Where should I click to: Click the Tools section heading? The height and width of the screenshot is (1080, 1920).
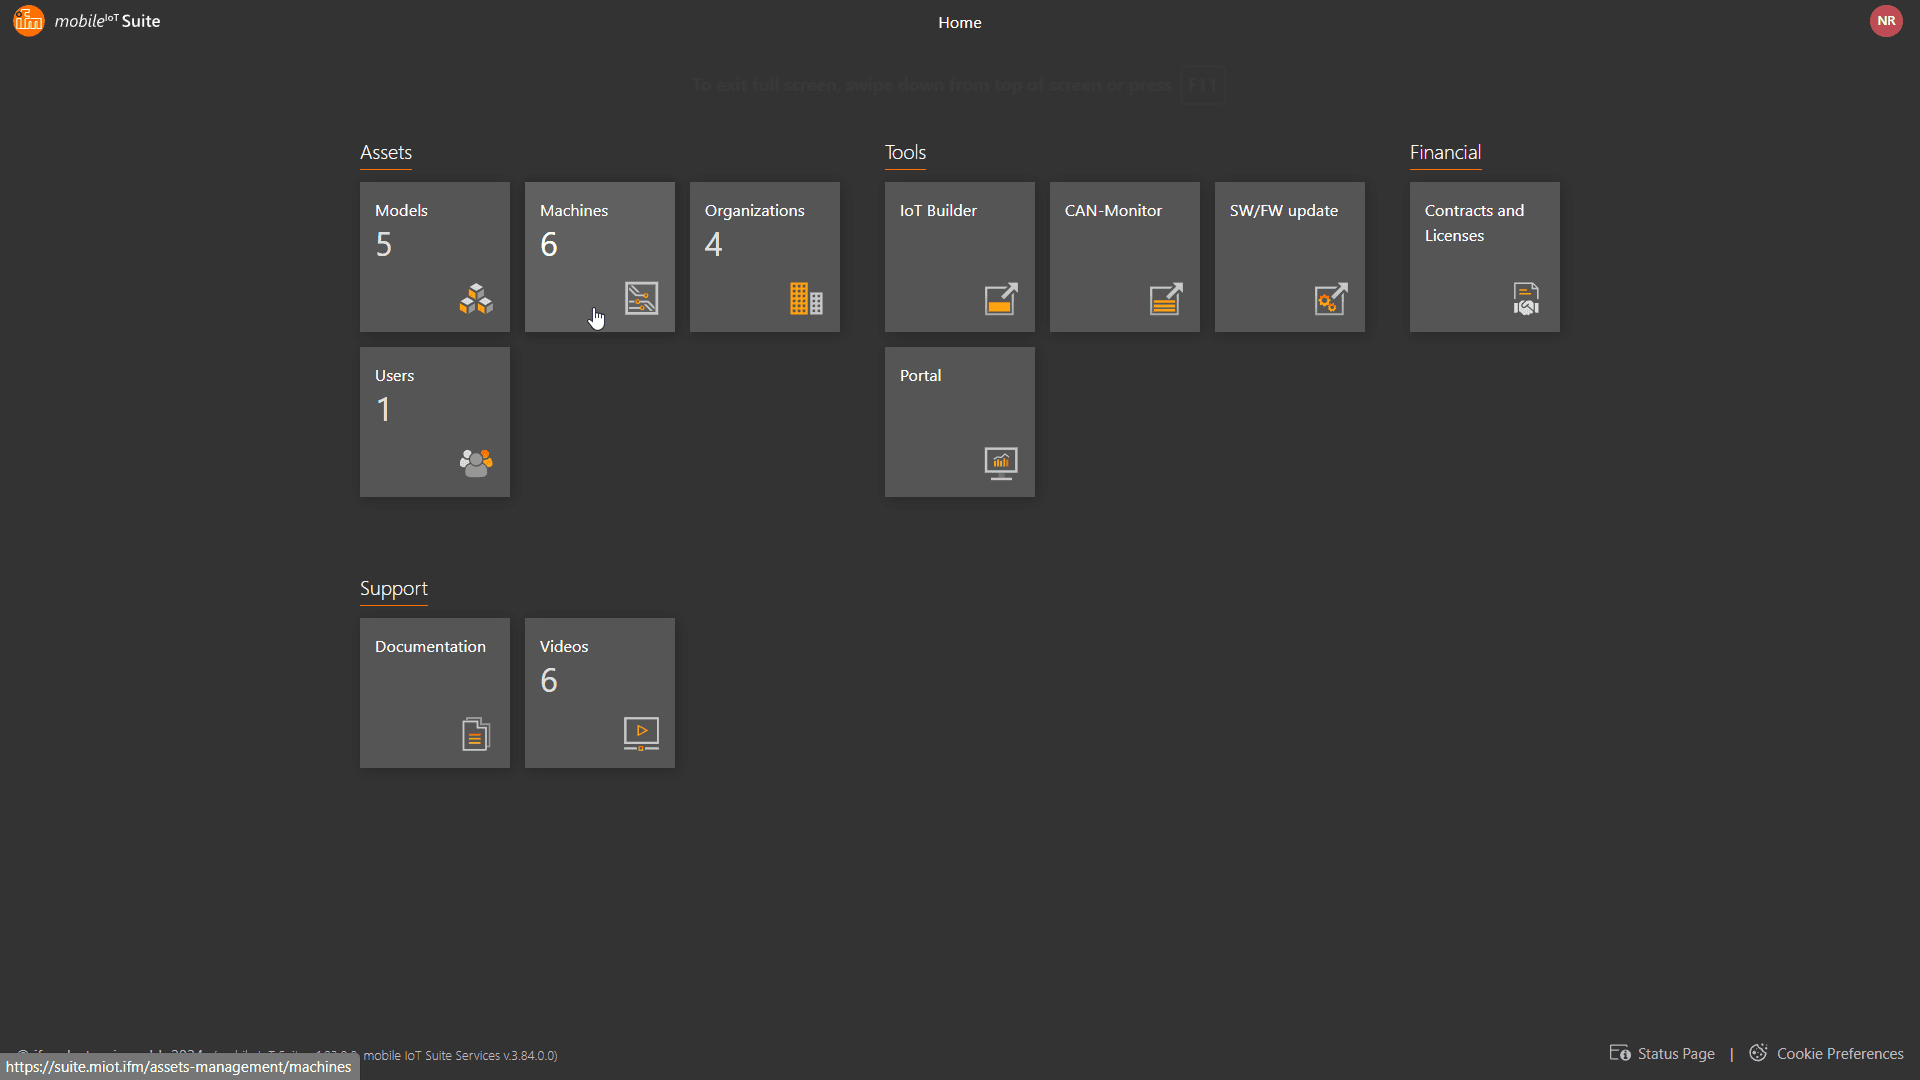click(905, 152)
